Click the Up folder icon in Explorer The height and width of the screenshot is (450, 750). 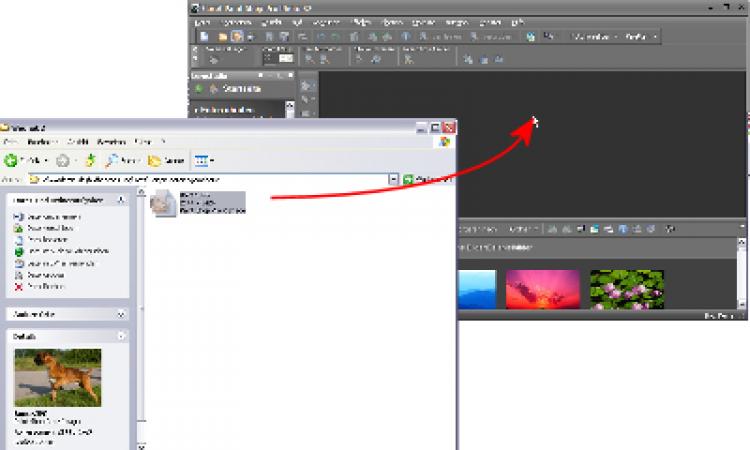pos(90,160)
